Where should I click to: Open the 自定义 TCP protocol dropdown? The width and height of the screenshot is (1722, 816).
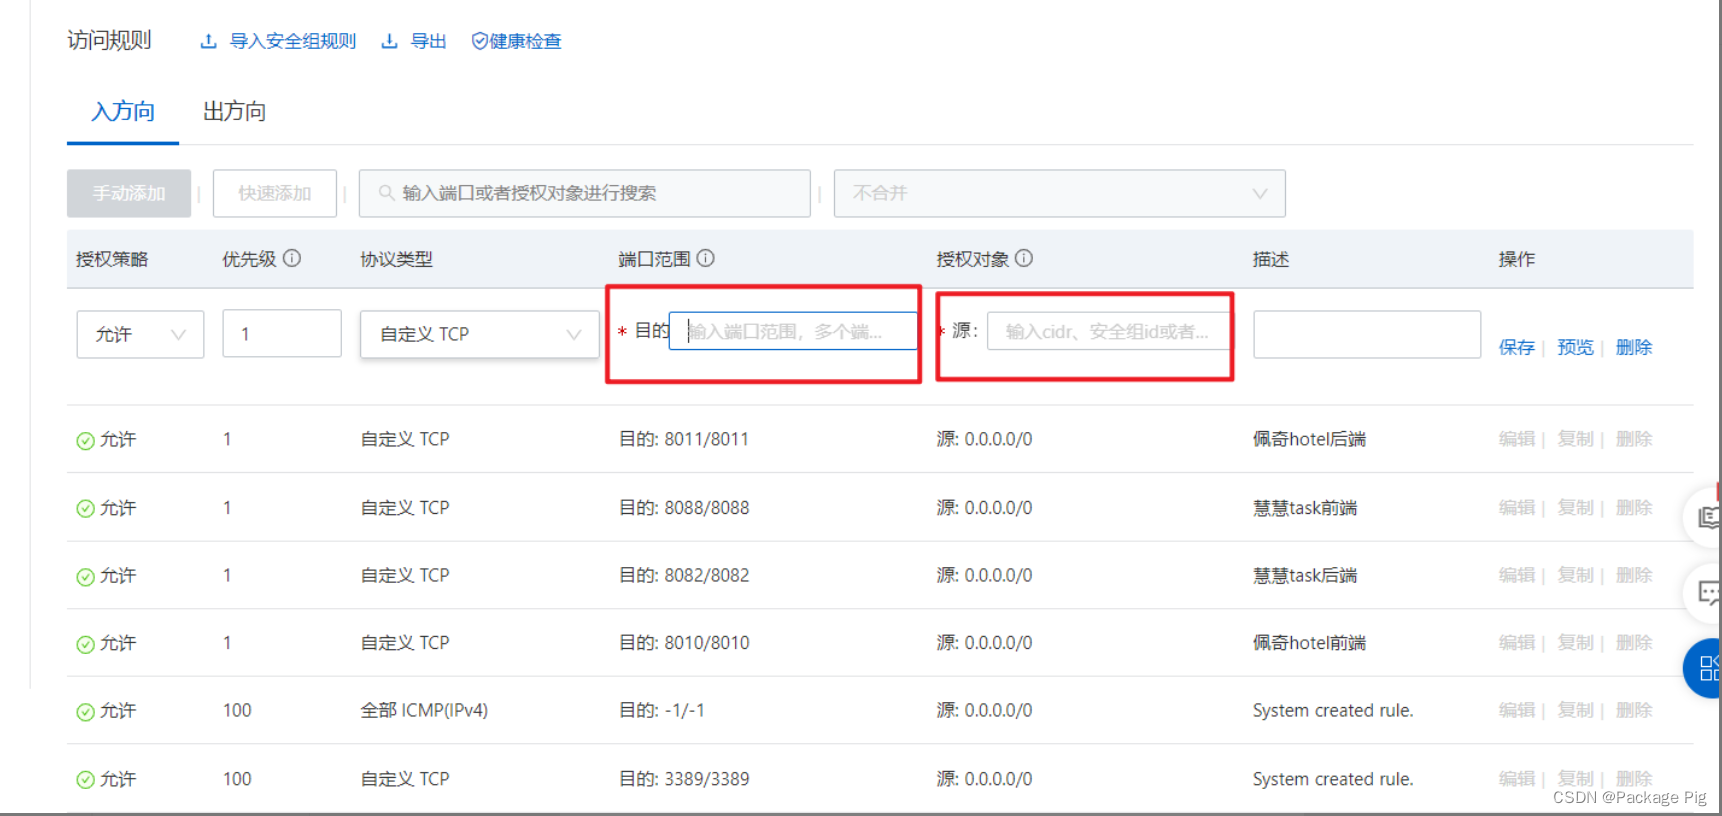coord(480,334)
